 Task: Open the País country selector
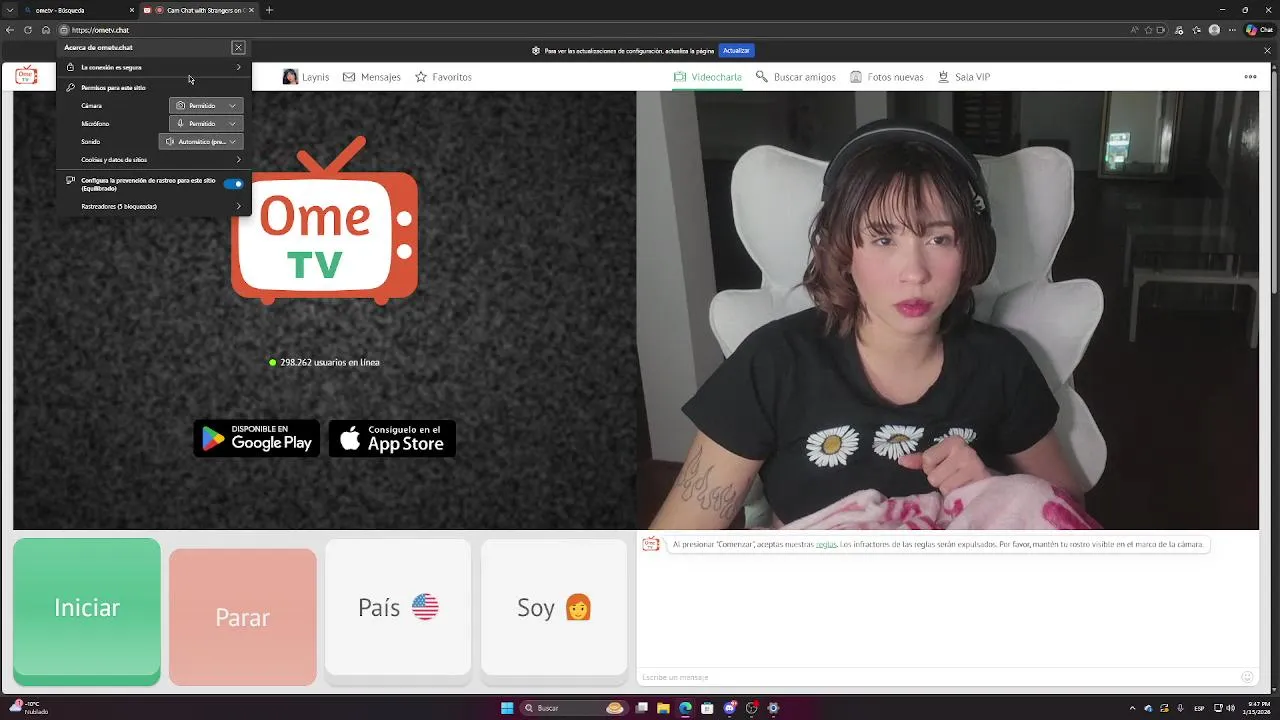[398, 607]
